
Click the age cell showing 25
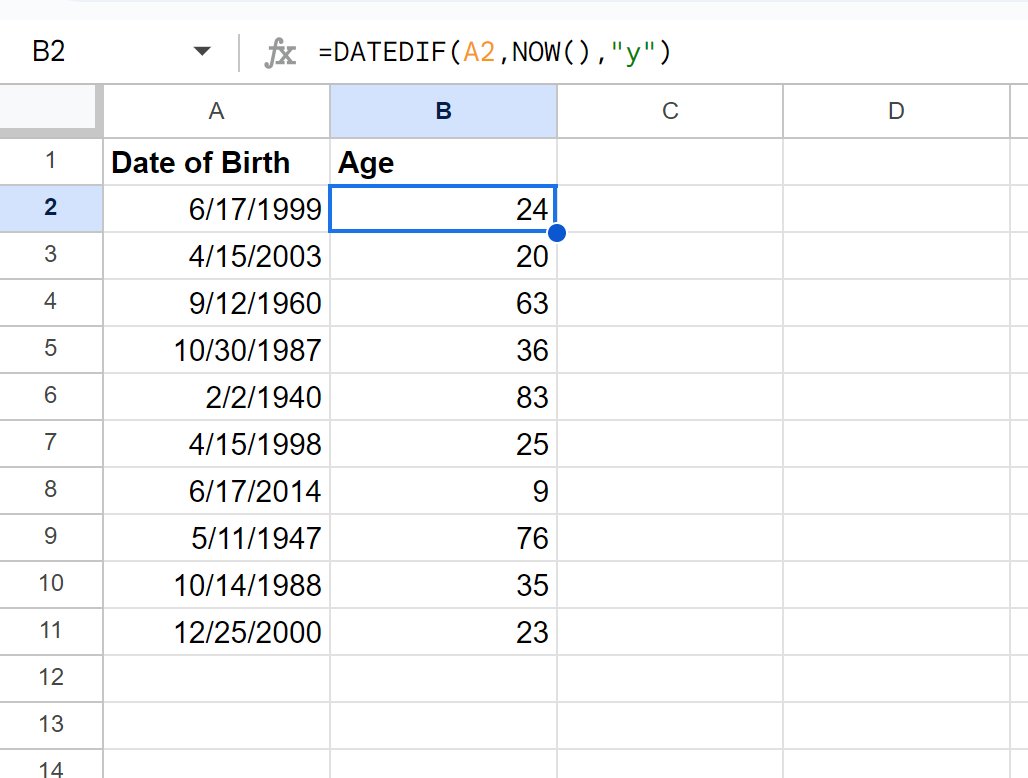click(443, 444)
